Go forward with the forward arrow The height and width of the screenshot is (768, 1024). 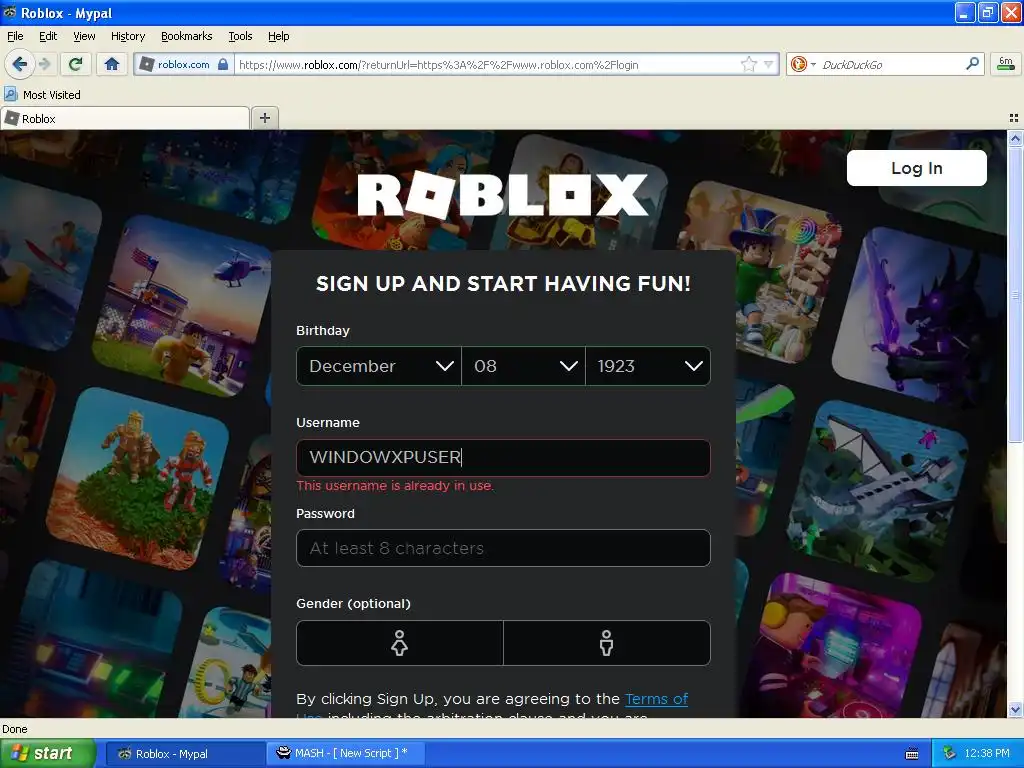pyautogui.click(x=44, y=64)
